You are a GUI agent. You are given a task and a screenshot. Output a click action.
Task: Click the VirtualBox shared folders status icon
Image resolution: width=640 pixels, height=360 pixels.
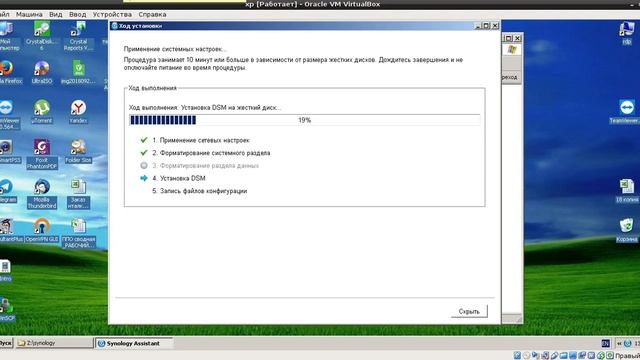[564, 356]
